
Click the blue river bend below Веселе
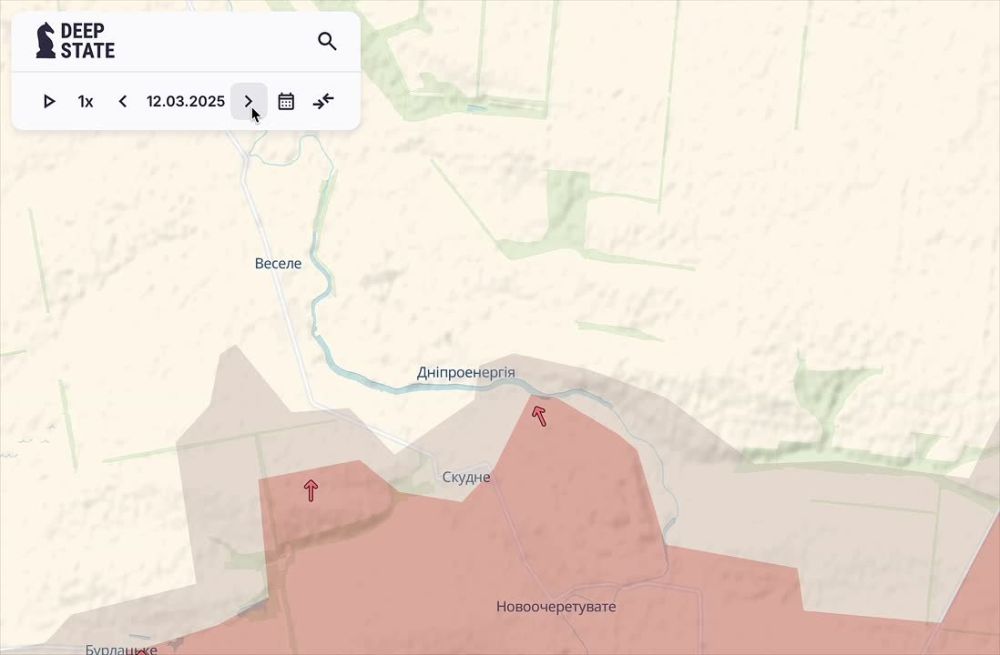pyautogui.click(x=318, y=322)
